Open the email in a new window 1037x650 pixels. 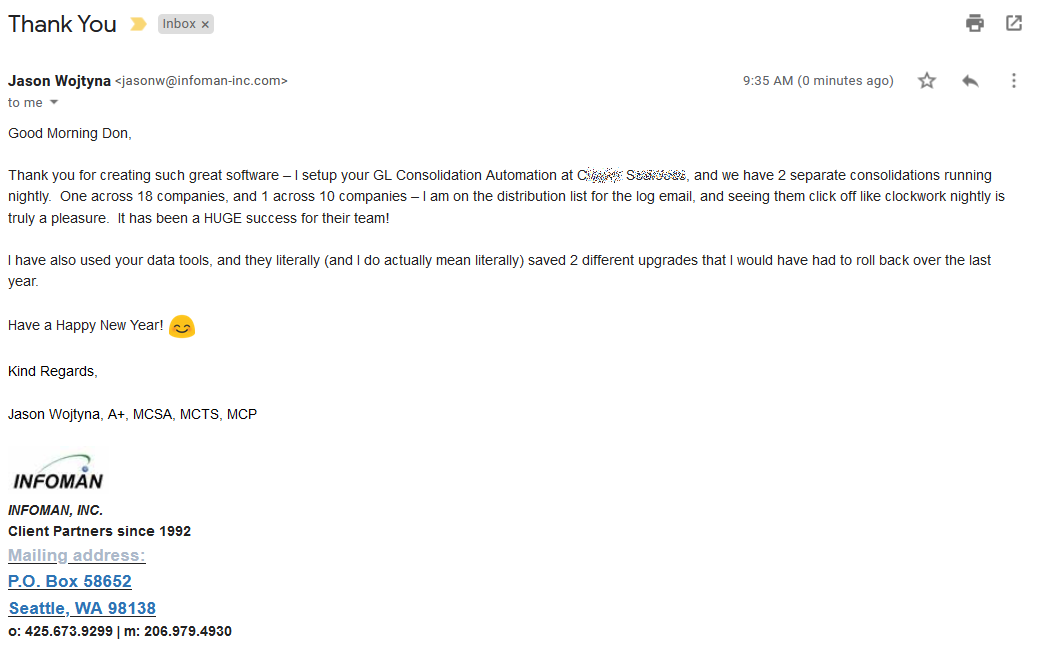pyautogui.click(x=1014, y=23)
